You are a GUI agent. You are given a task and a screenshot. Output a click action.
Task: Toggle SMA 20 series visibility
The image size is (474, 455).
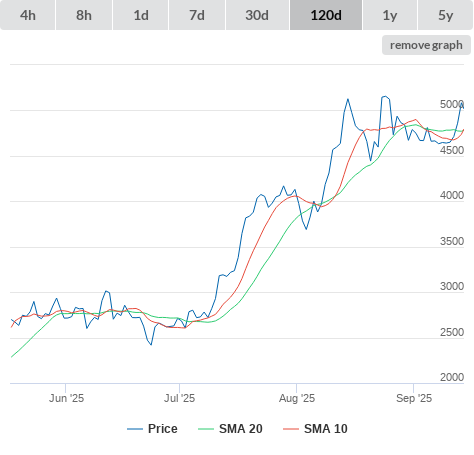241,429
